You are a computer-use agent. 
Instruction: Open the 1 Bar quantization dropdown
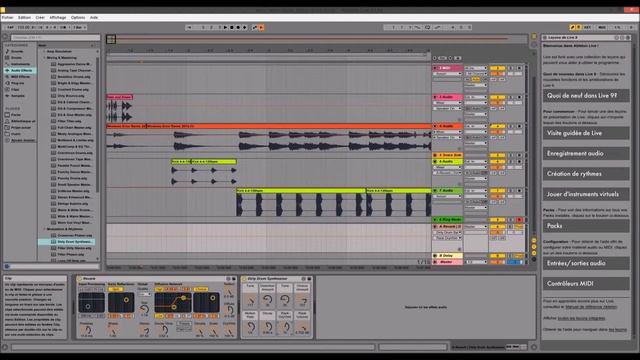pos(79,27)
